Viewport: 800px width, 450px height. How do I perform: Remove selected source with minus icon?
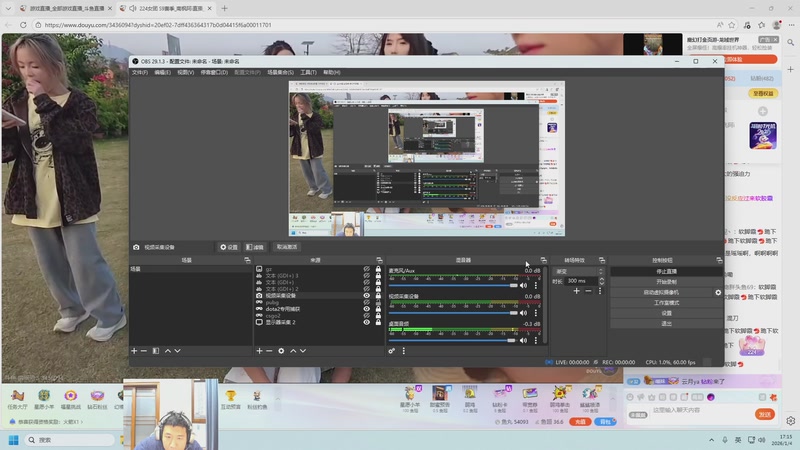269,351
